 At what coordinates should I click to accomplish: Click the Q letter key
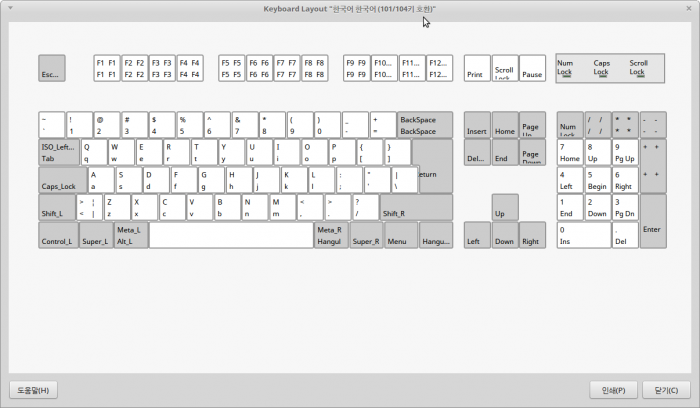tap(94, 152)
